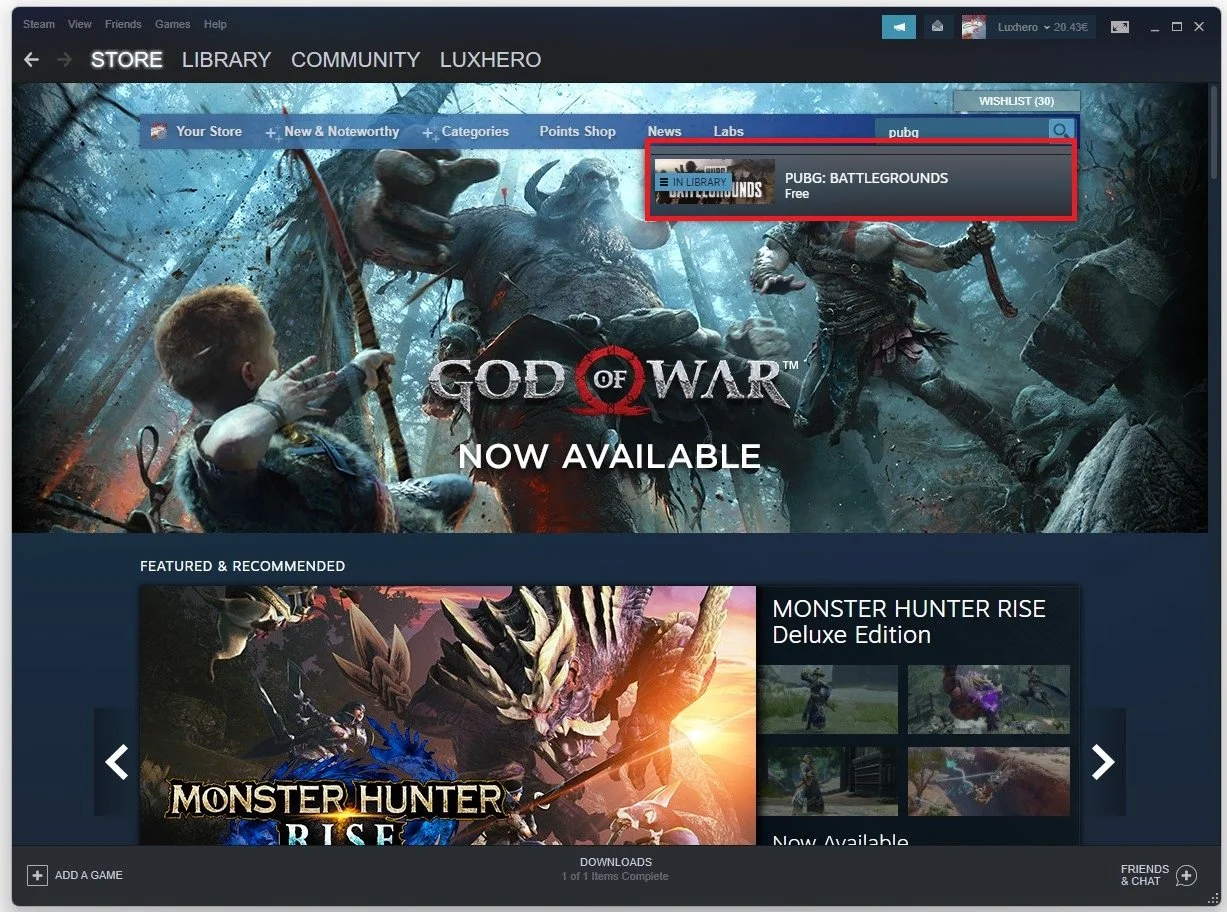View the bottom-right Monster Hunter screenshot
Viewport: 1227px width, 912px height.
click(x=989, y=781)
